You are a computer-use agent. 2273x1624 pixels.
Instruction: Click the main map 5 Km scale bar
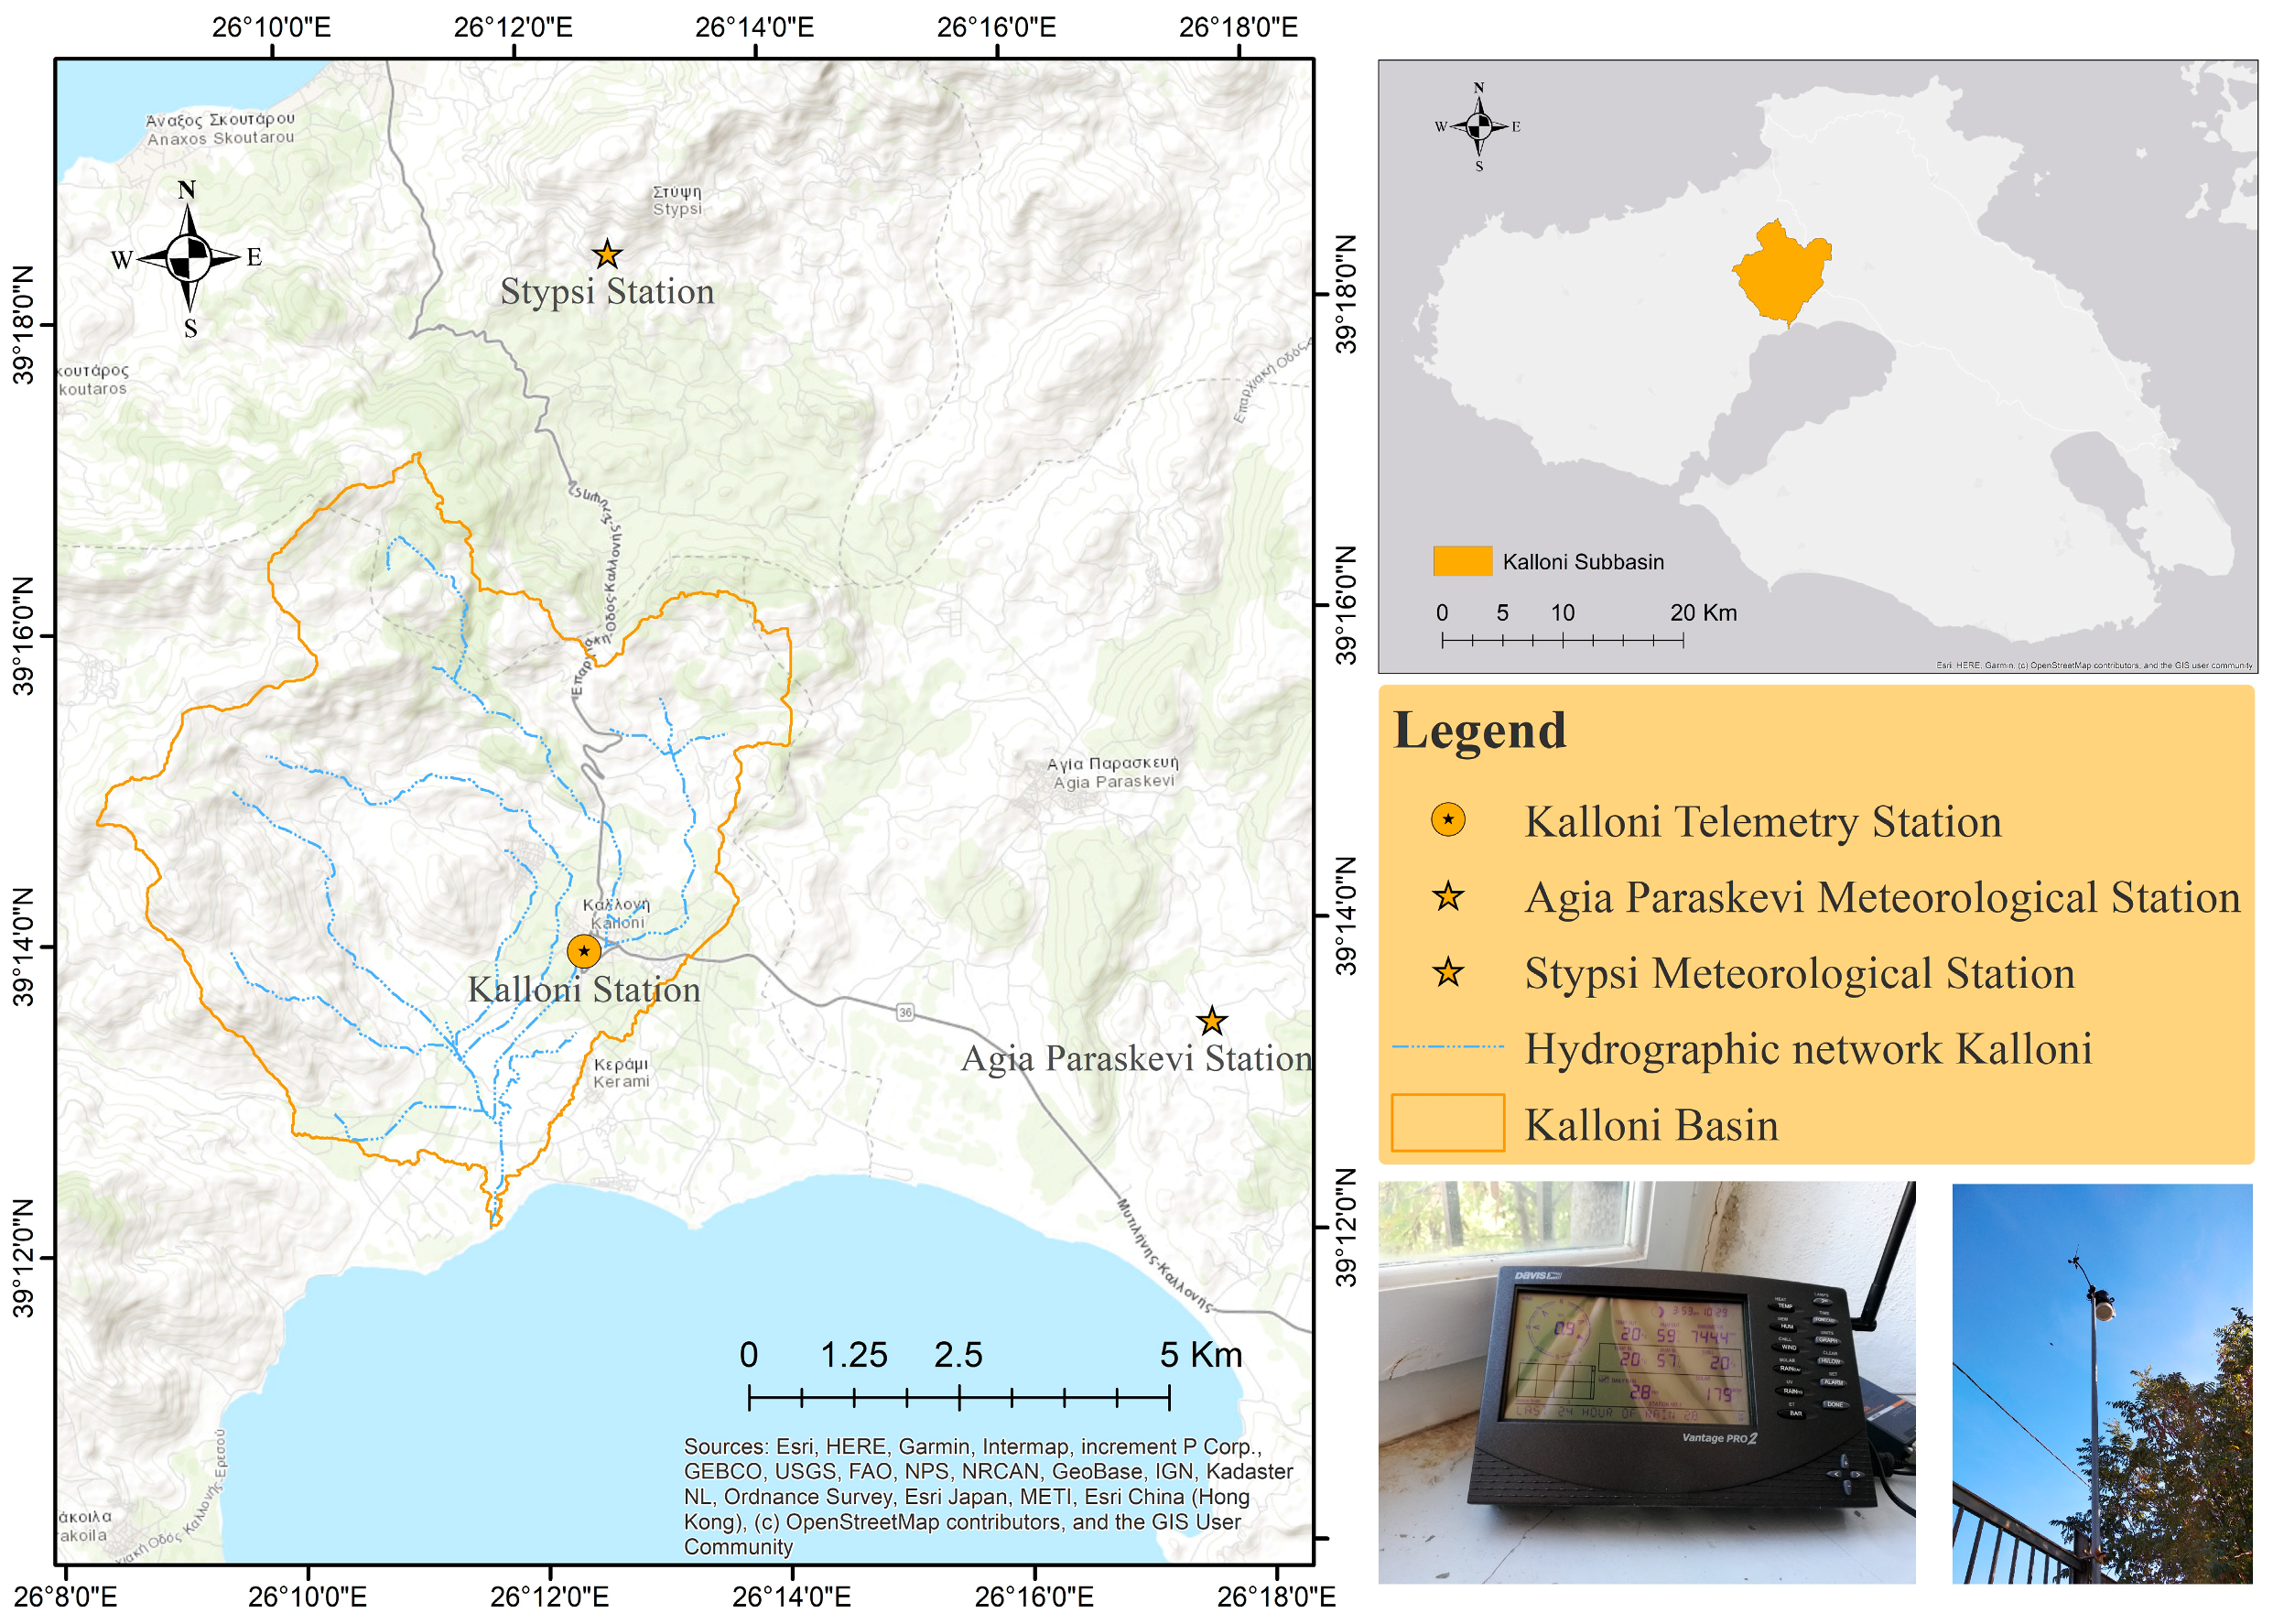click(x=958, y=1397)
